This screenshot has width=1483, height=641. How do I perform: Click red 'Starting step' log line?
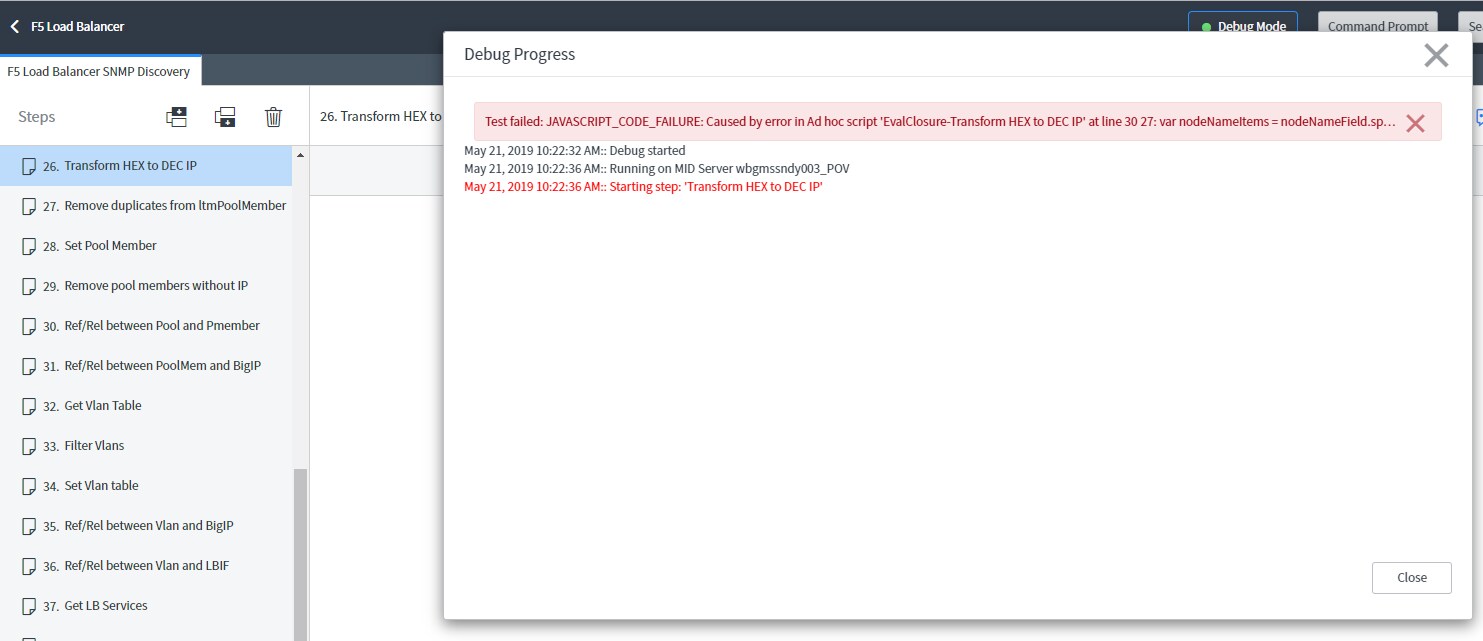(643, 187)
